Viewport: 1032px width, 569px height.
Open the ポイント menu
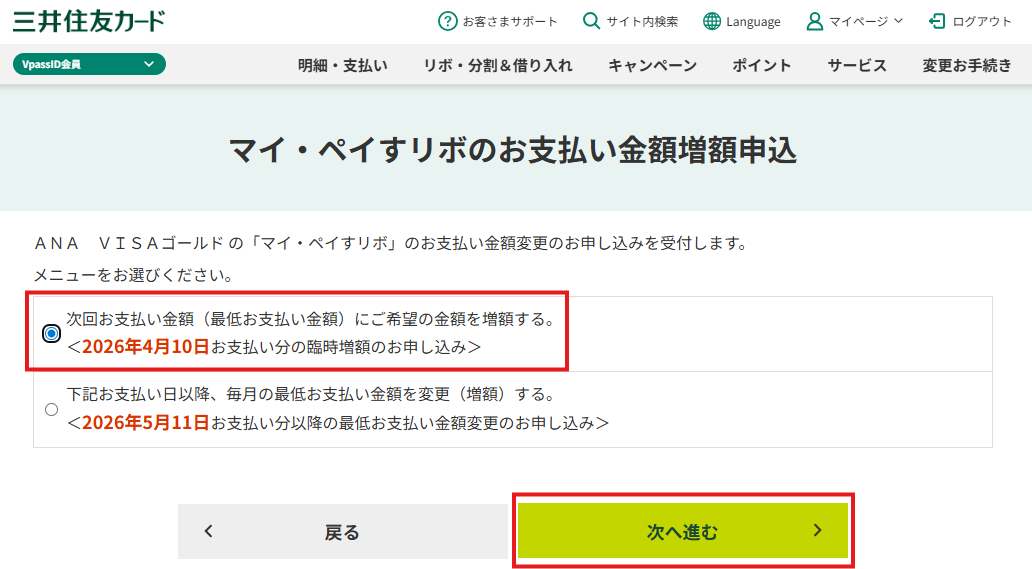pos(761,65)
